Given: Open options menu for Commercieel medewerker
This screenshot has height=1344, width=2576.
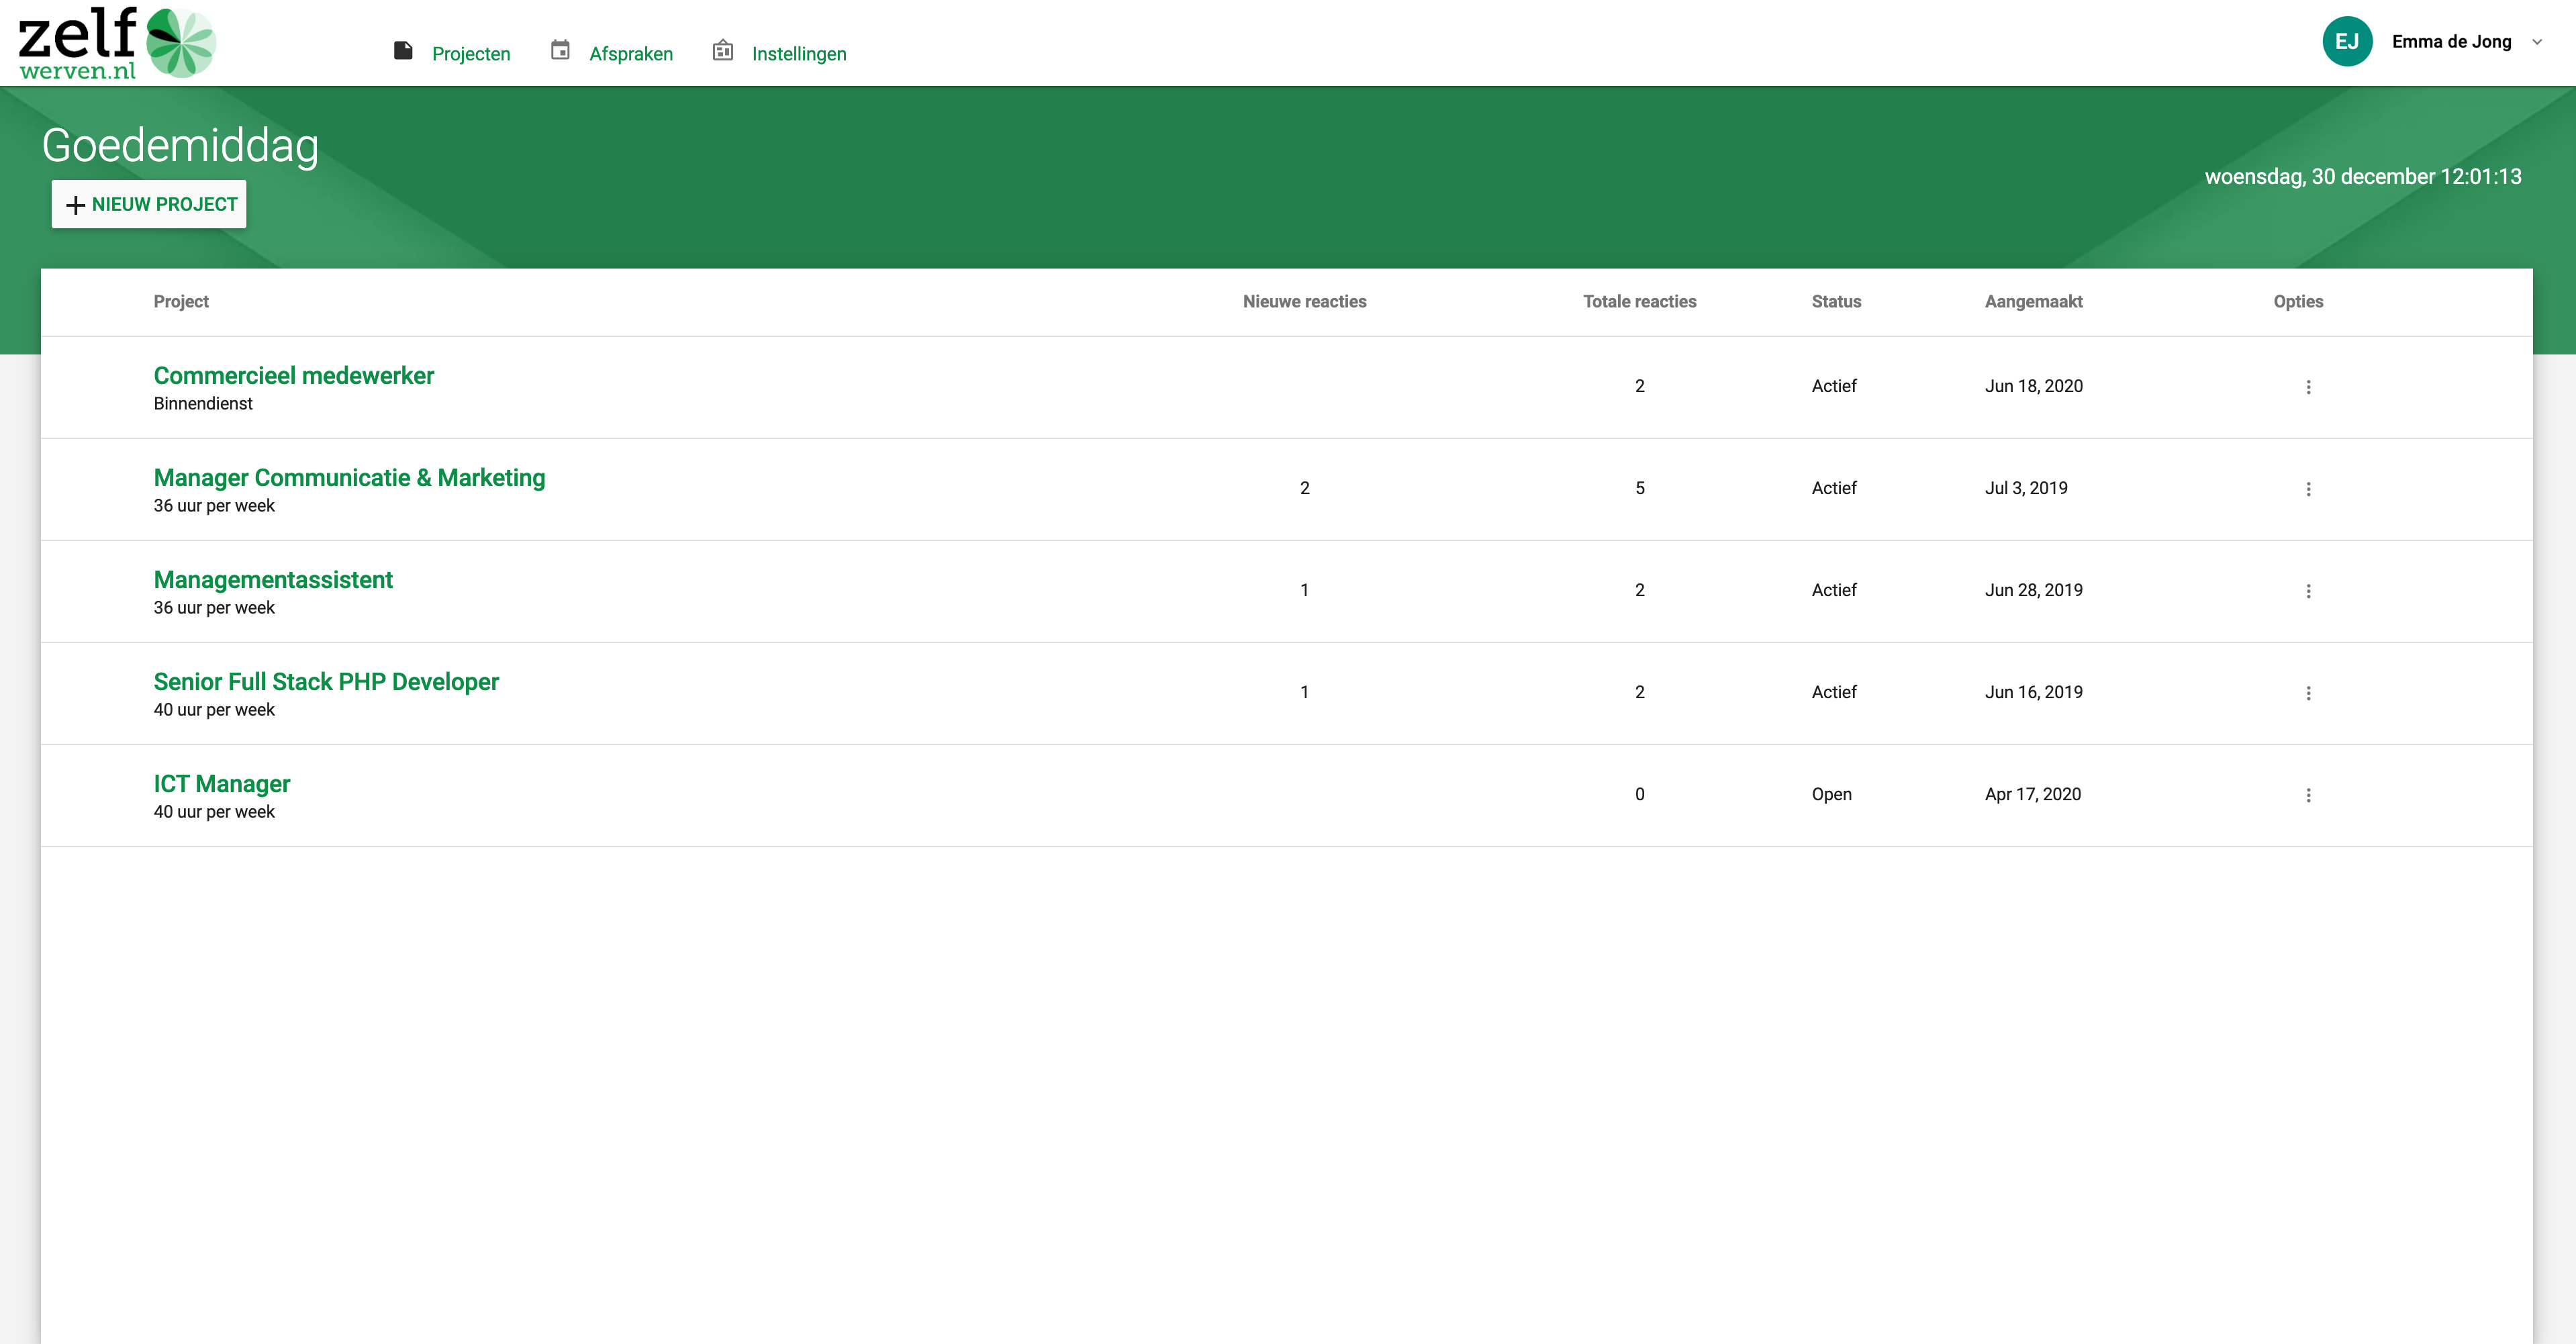Looking at the screenshot, I should tap(2308, 387).
